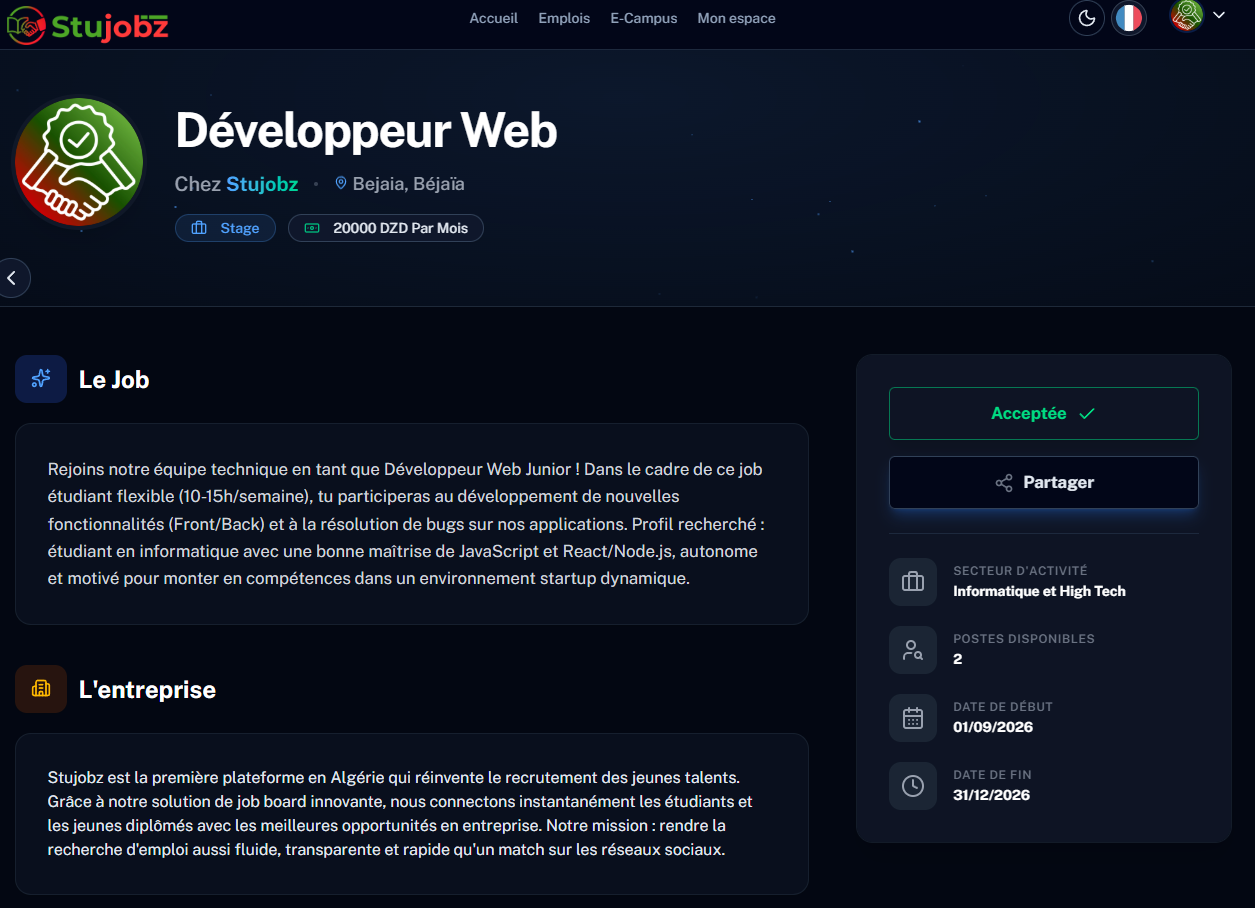Click the sparkle icon beside Le Job
1255x908 pixels.
[41, 379]
